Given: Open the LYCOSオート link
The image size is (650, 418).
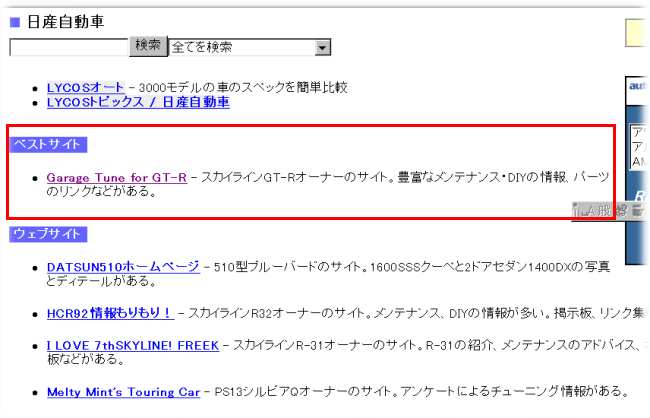Looking at the screenshot, I should tap(85, 87).
